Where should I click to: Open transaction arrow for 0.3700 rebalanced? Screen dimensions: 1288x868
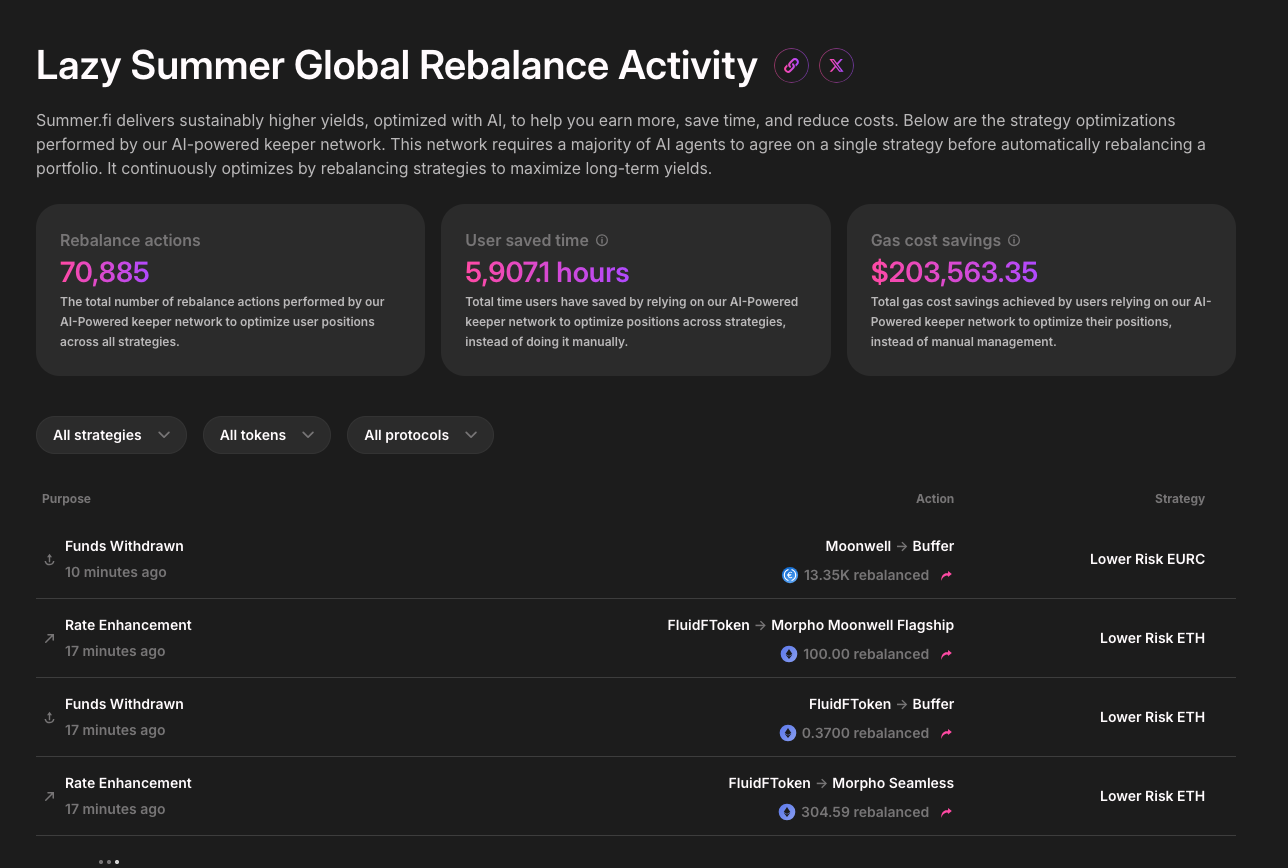coord(946,733)
